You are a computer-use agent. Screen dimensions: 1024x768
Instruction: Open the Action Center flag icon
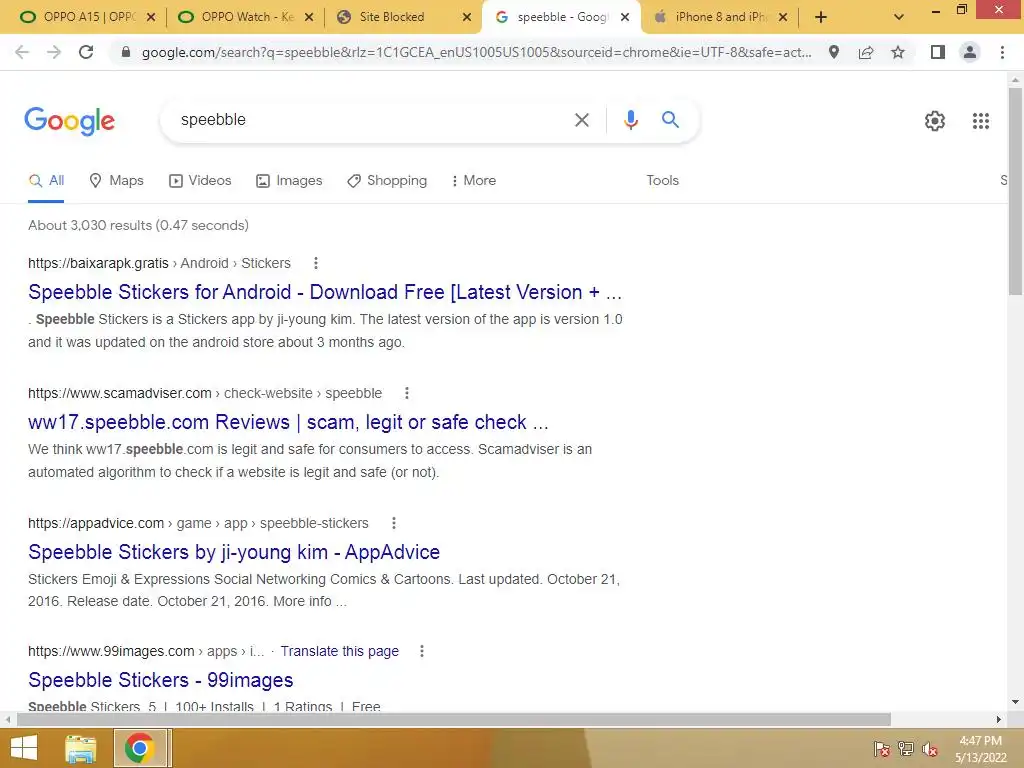coord(882,748)
